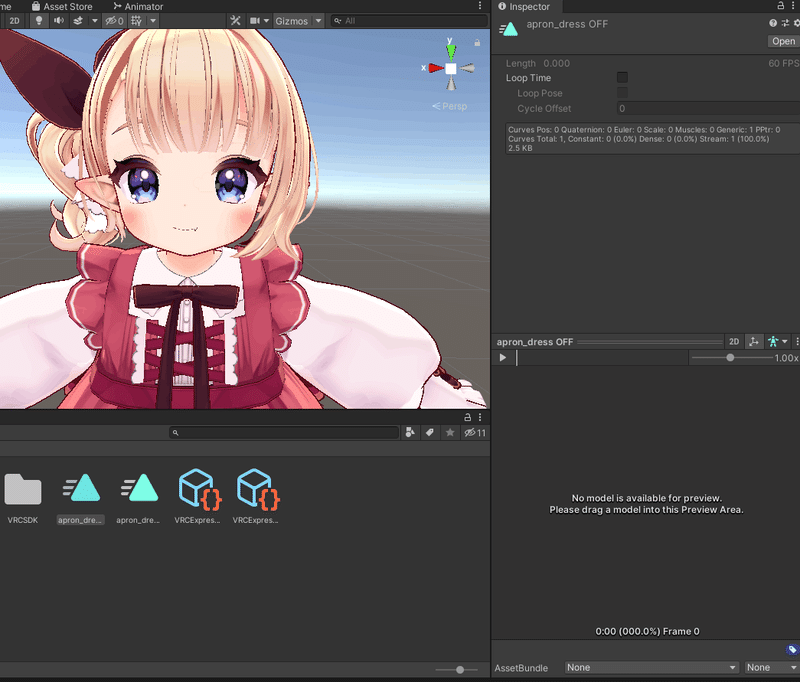Click the Open button in the Inspector
Screen dimensions: 800x682
click(782, 41)
